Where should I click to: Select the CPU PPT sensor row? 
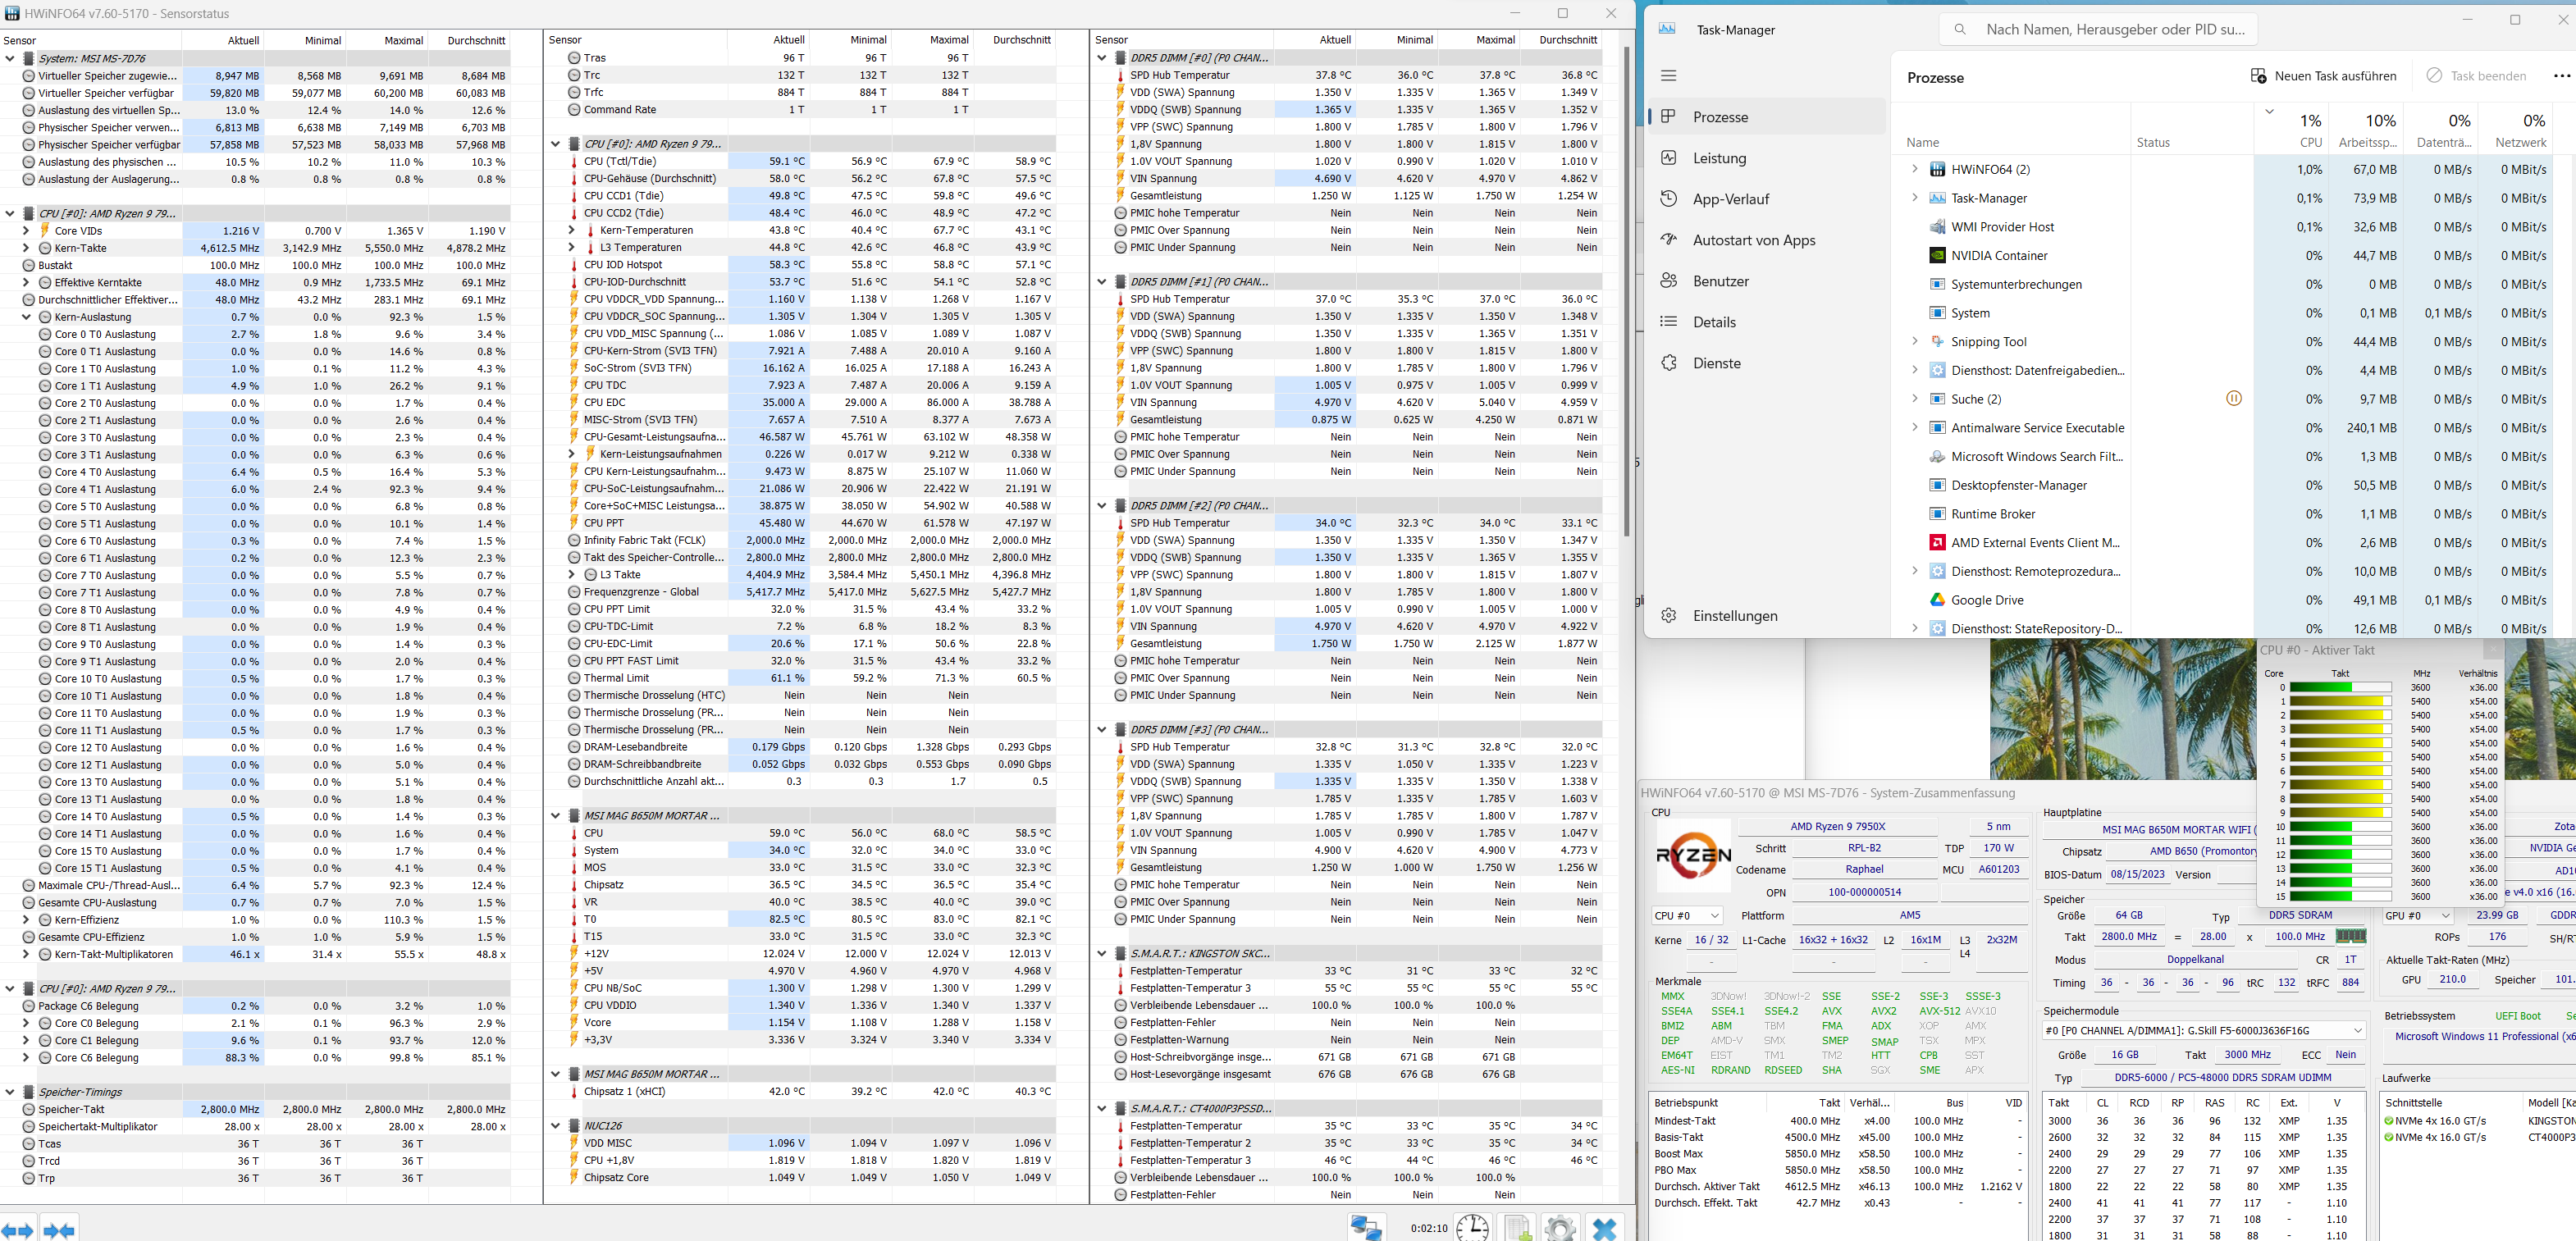click(x=810, y=522)
